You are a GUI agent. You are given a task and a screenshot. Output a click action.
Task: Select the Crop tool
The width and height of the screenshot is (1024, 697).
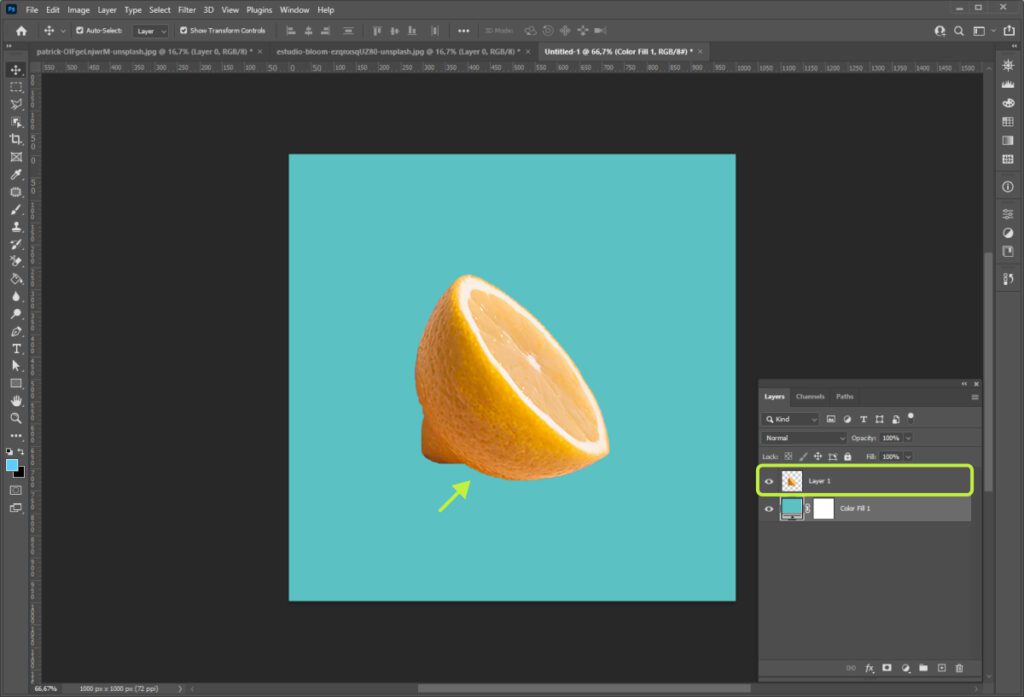[x=16, y=139]
